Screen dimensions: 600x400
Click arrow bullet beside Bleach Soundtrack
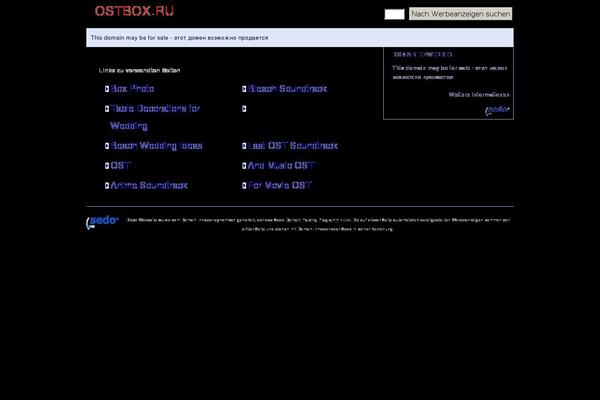tap(244, 89)
